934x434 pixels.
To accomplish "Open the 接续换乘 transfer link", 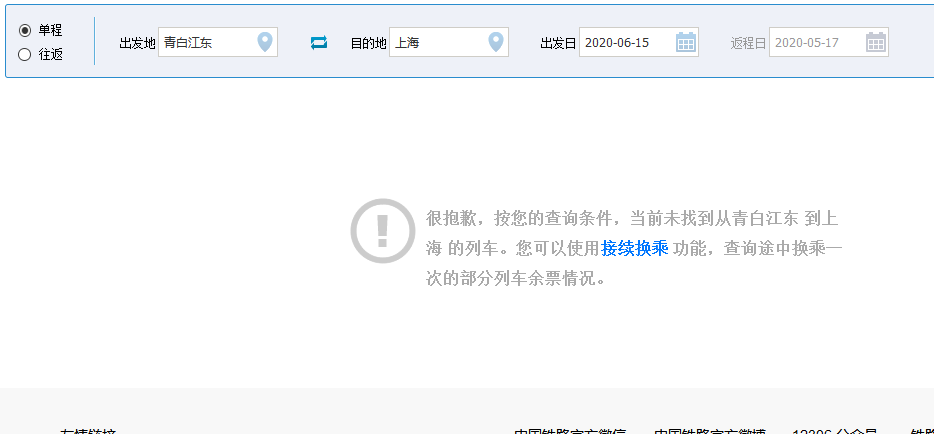I will point(634,248).
